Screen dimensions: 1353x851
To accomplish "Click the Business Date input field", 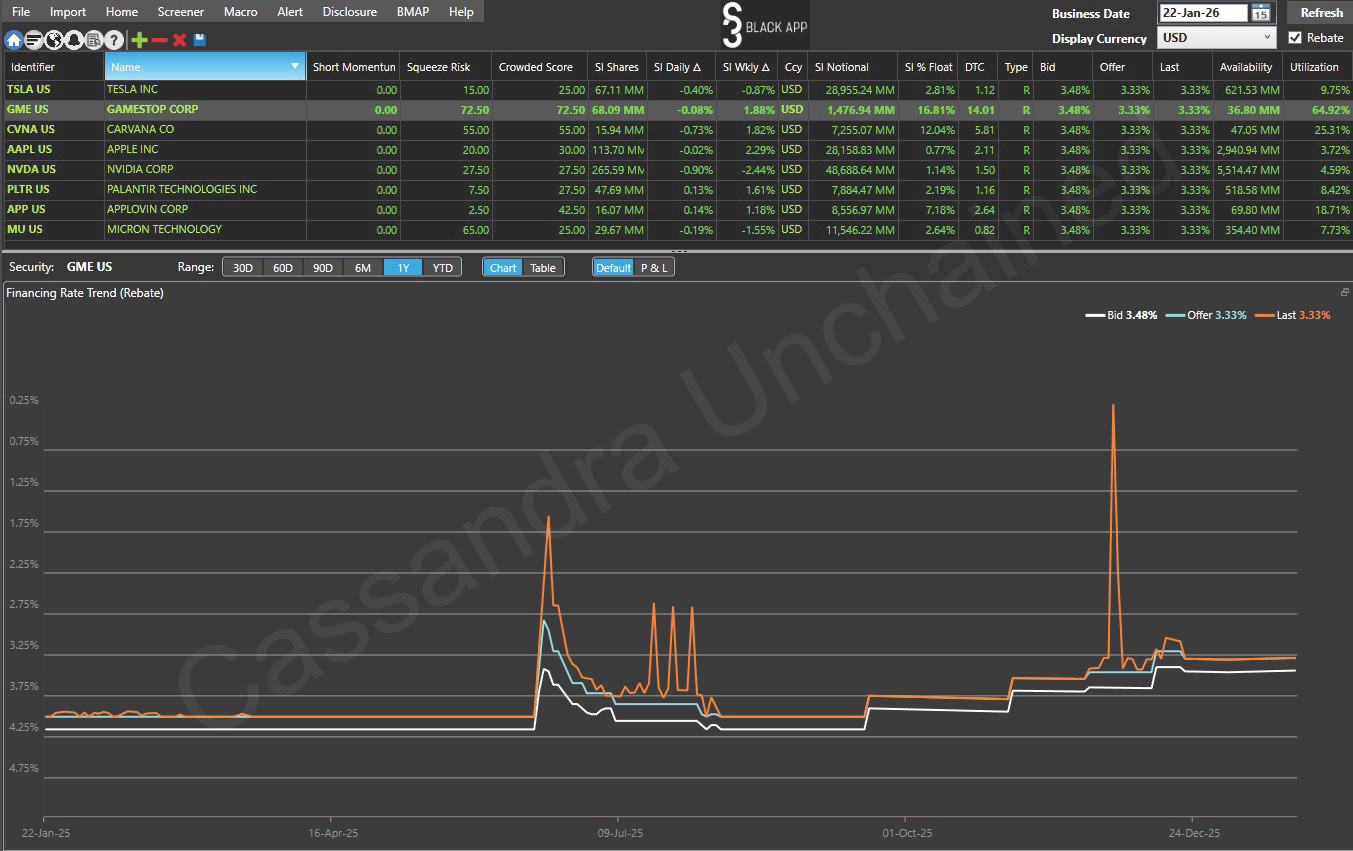I will 1203,13.
